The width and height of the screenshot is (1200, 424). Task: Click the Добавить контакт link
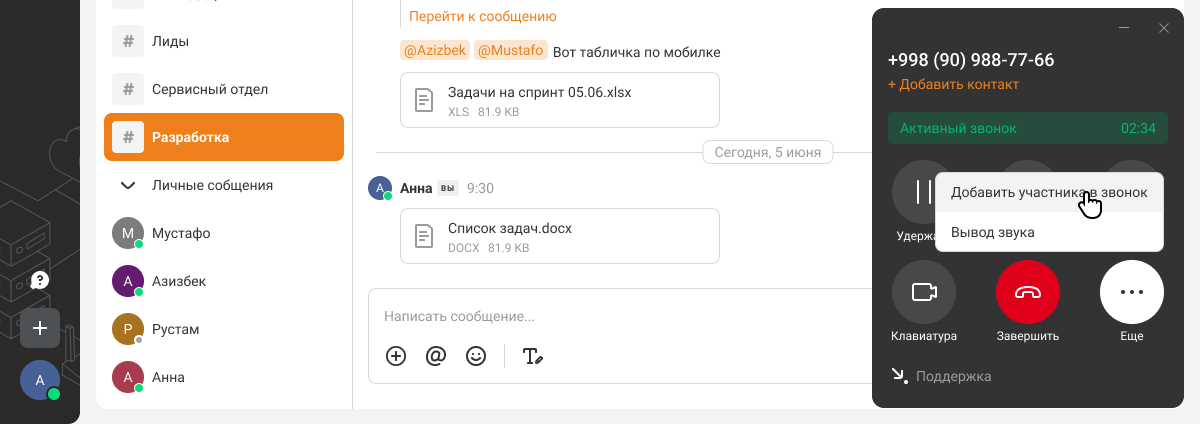tap(953, 85)
